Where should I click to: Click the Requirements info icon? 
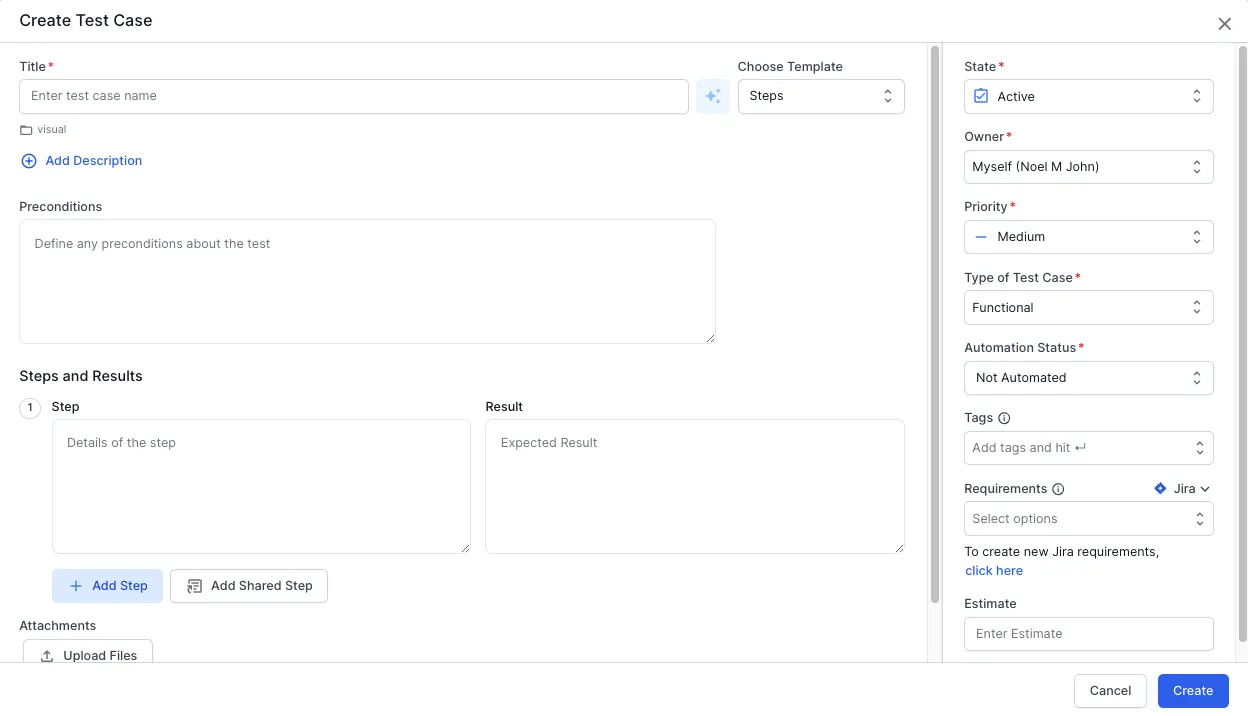[1058, 489]
